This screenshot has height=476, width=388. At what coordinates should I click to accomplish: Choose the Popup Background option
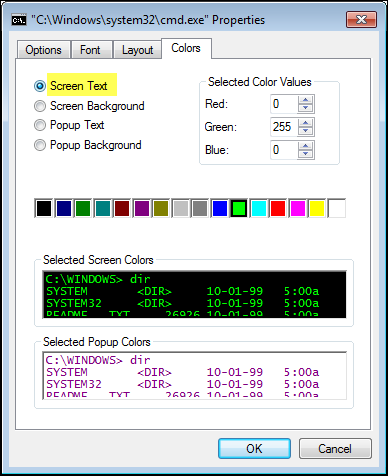40,145
